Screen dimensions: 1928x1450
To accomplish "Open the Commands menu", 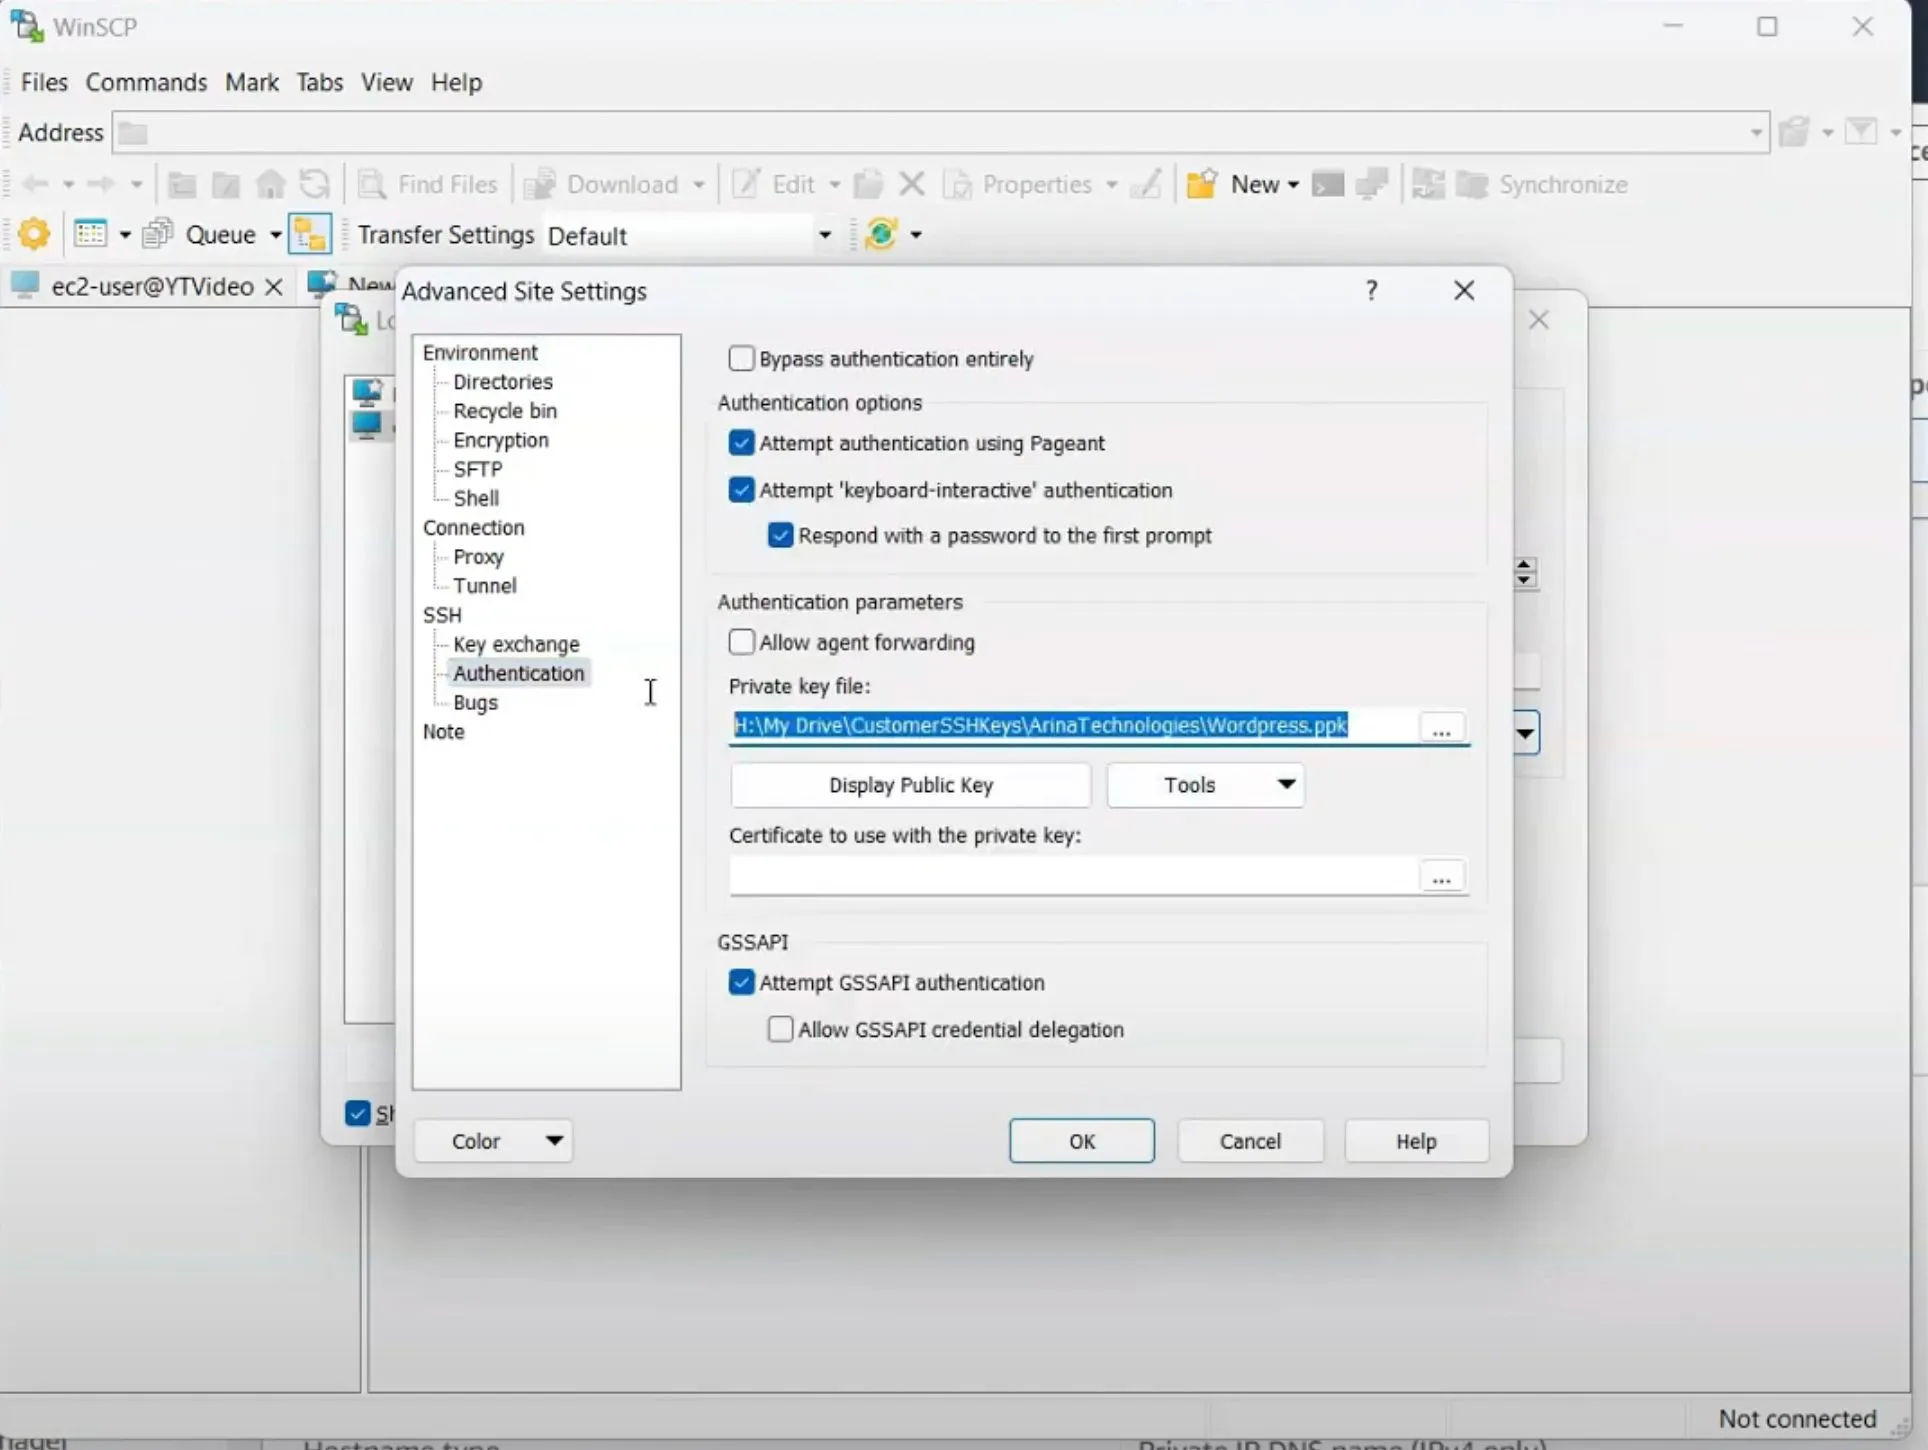I will point(147,82).
